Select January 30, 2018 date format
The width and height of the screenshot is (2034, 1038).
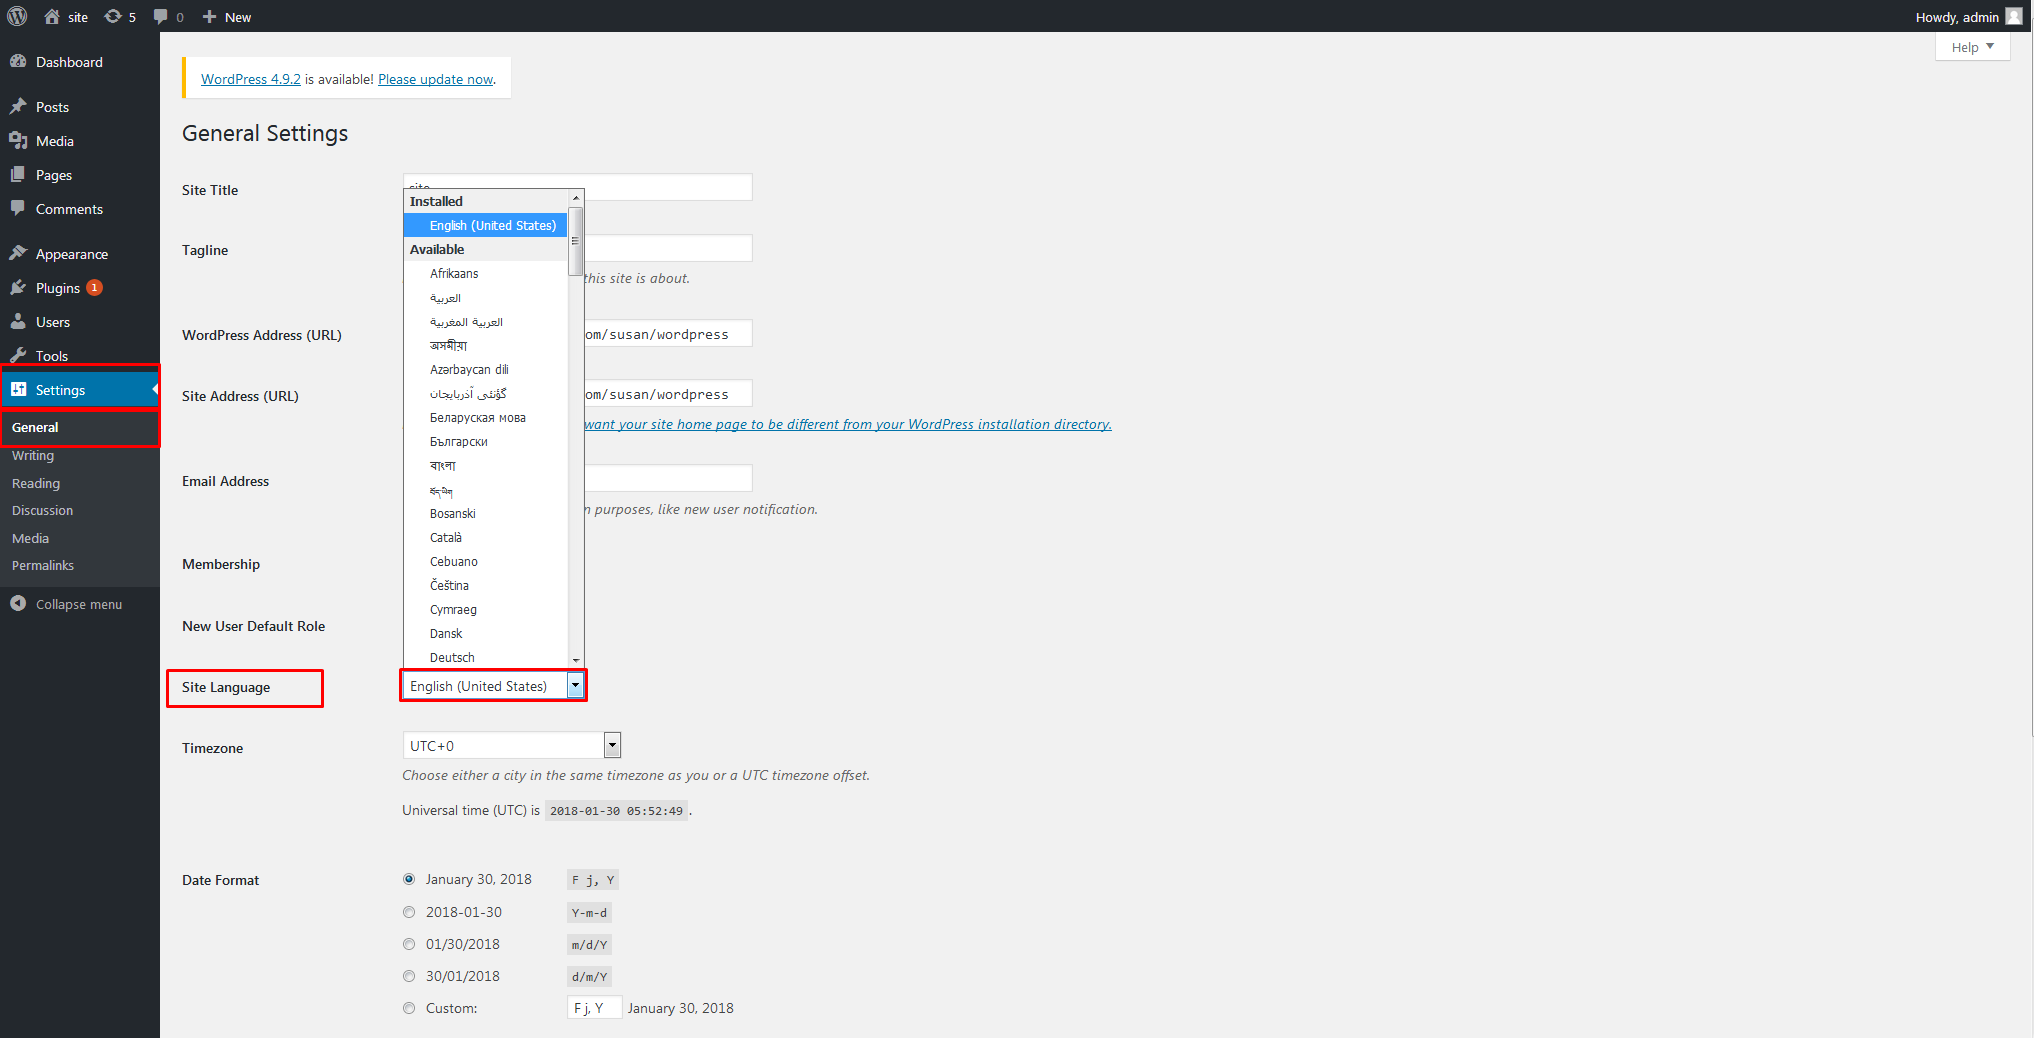point(409,879)
